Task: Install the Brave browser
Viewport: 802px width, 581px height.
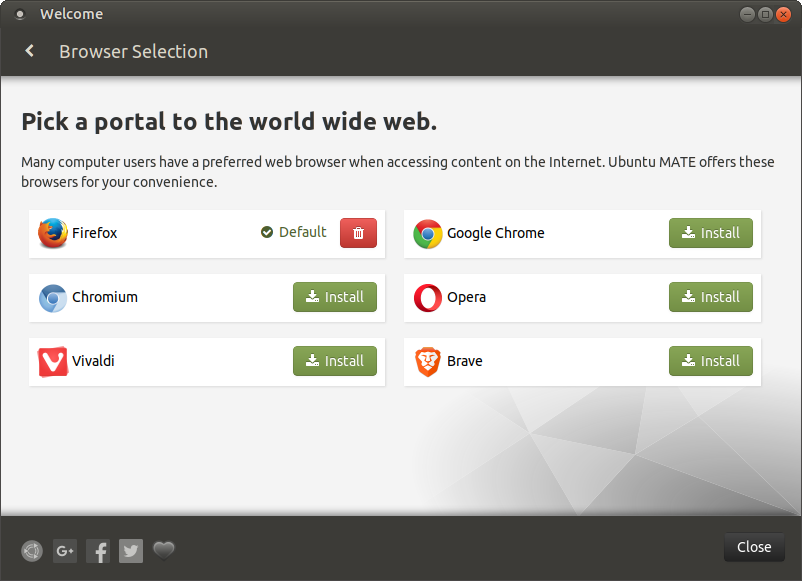Action: [x=710, y=361]
